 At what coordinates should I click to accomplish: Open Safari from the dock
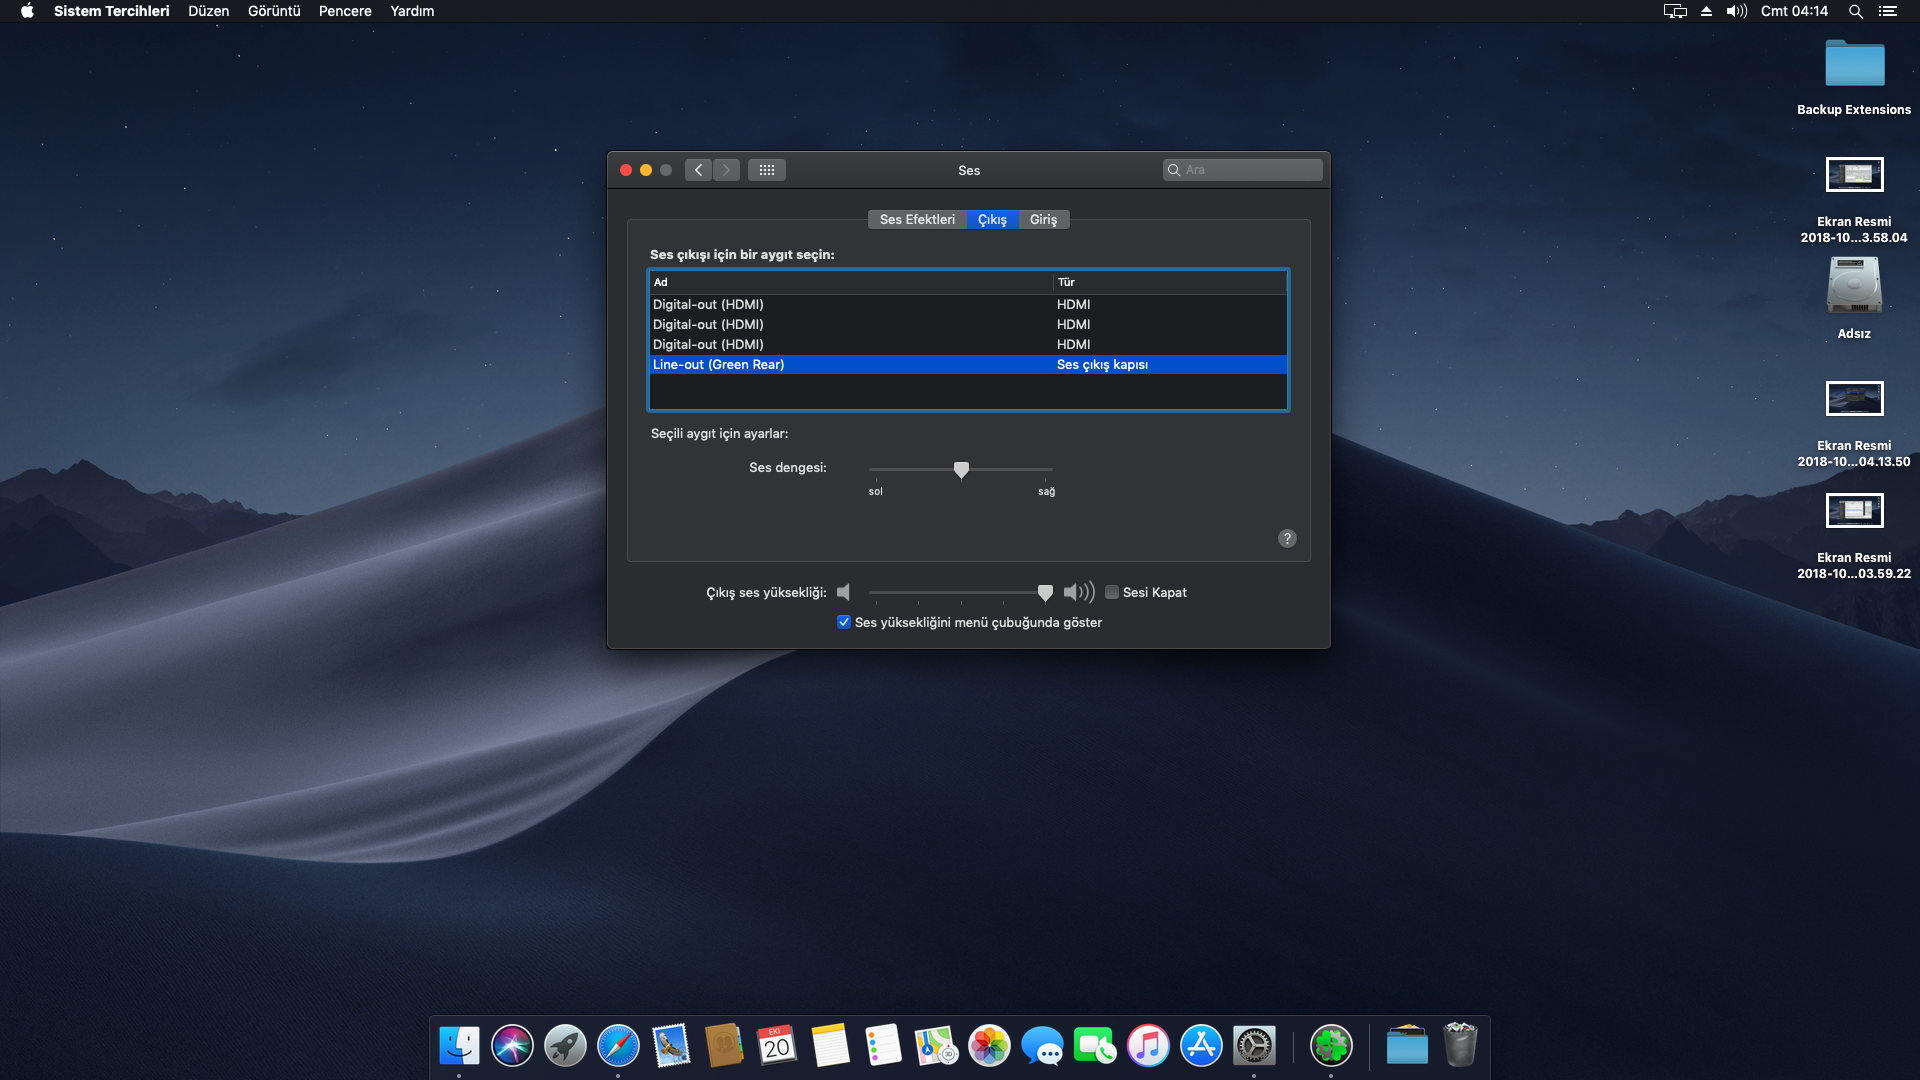tap(618, 1046)
